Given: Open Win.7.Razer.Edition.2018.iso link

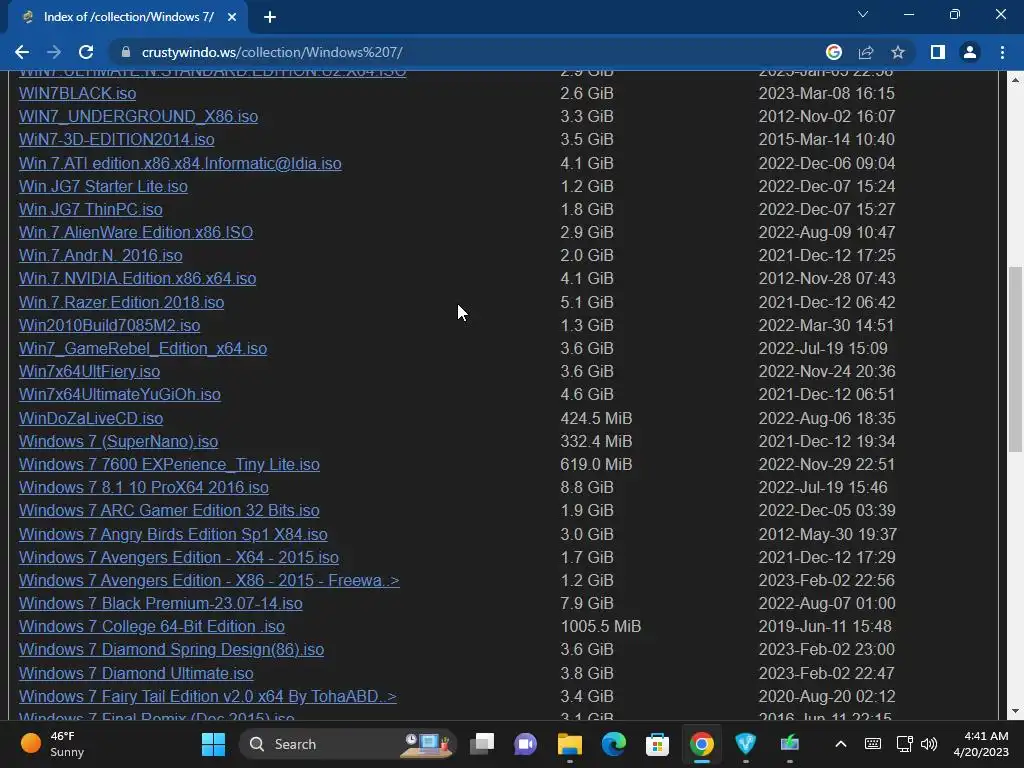Looking at the screenshot, I should [121, 302].
